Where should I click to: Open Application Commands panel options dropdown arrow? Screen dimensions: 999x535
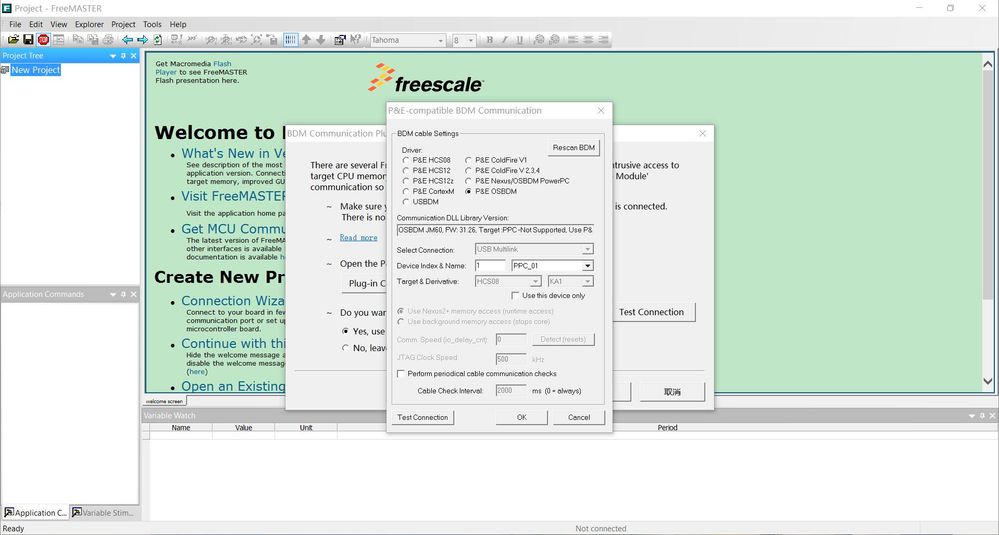113,294
